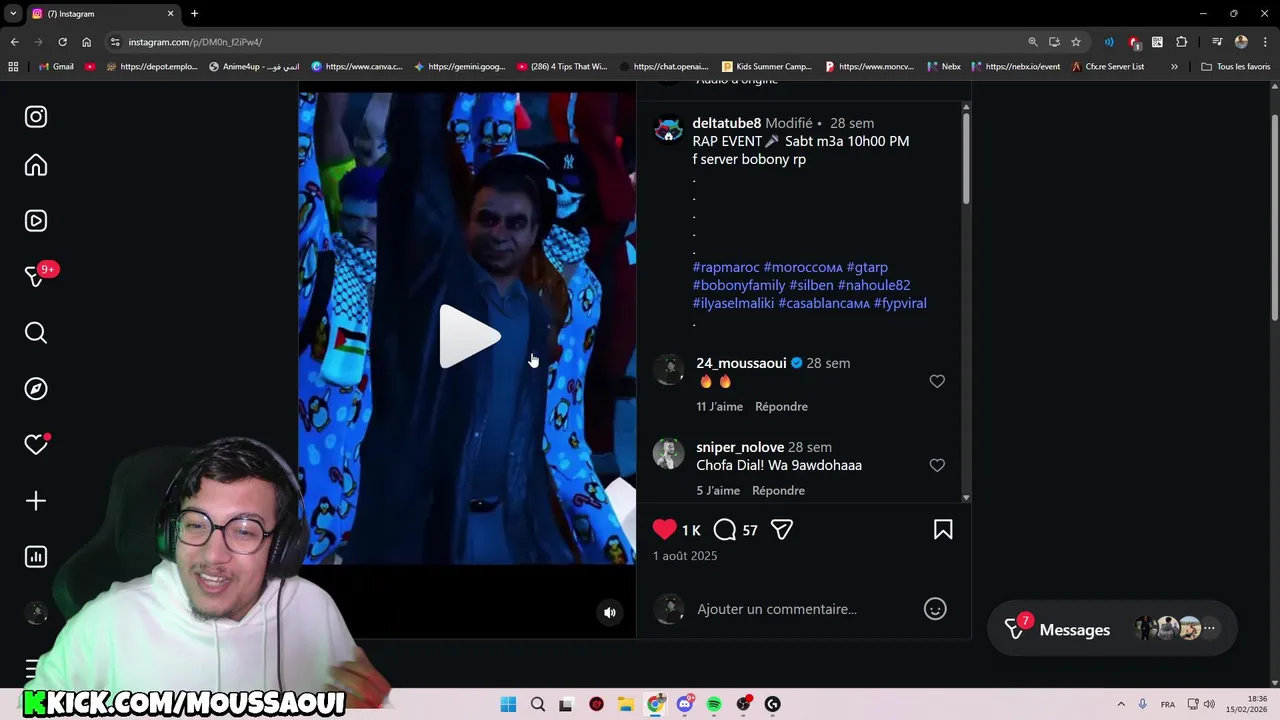1280x720 pixels.
Task: Click deltatube8 avatar next to caption
Action: [668, 131]
